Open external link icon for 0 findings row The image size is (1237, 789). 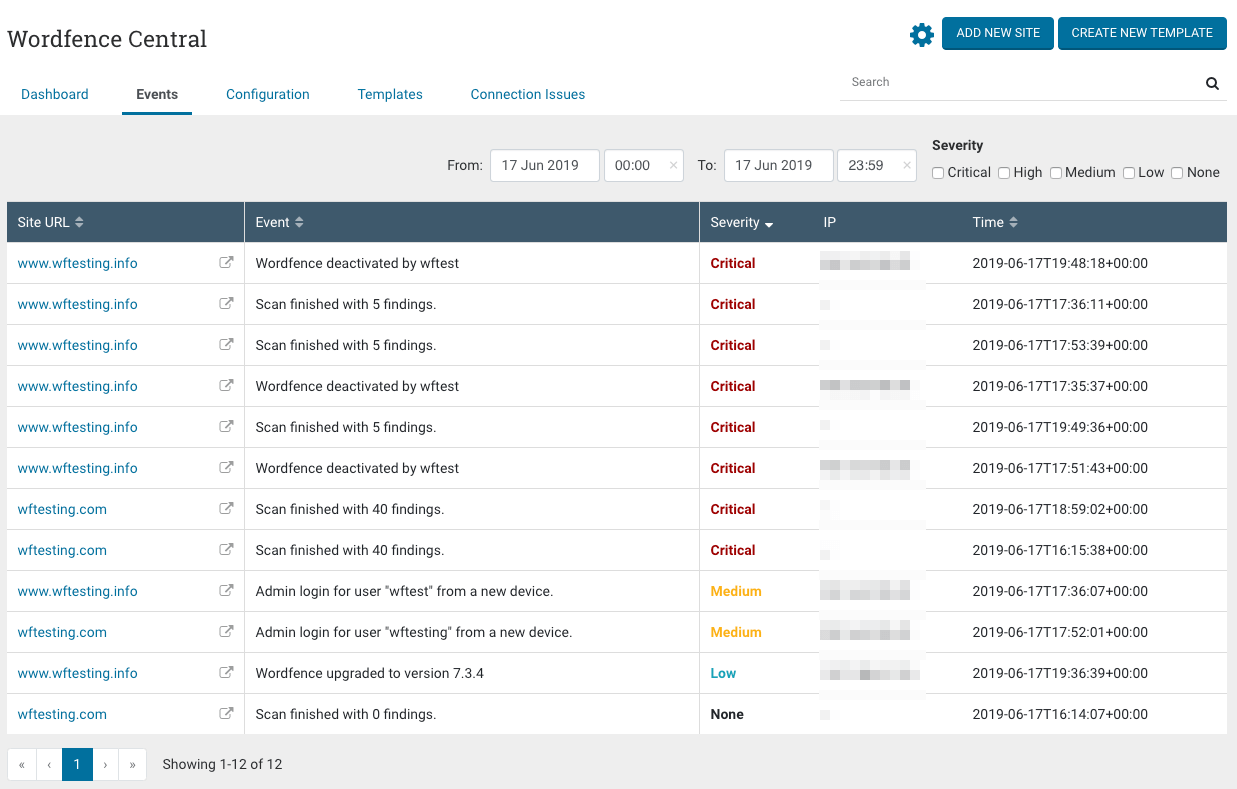click(226, 714)
